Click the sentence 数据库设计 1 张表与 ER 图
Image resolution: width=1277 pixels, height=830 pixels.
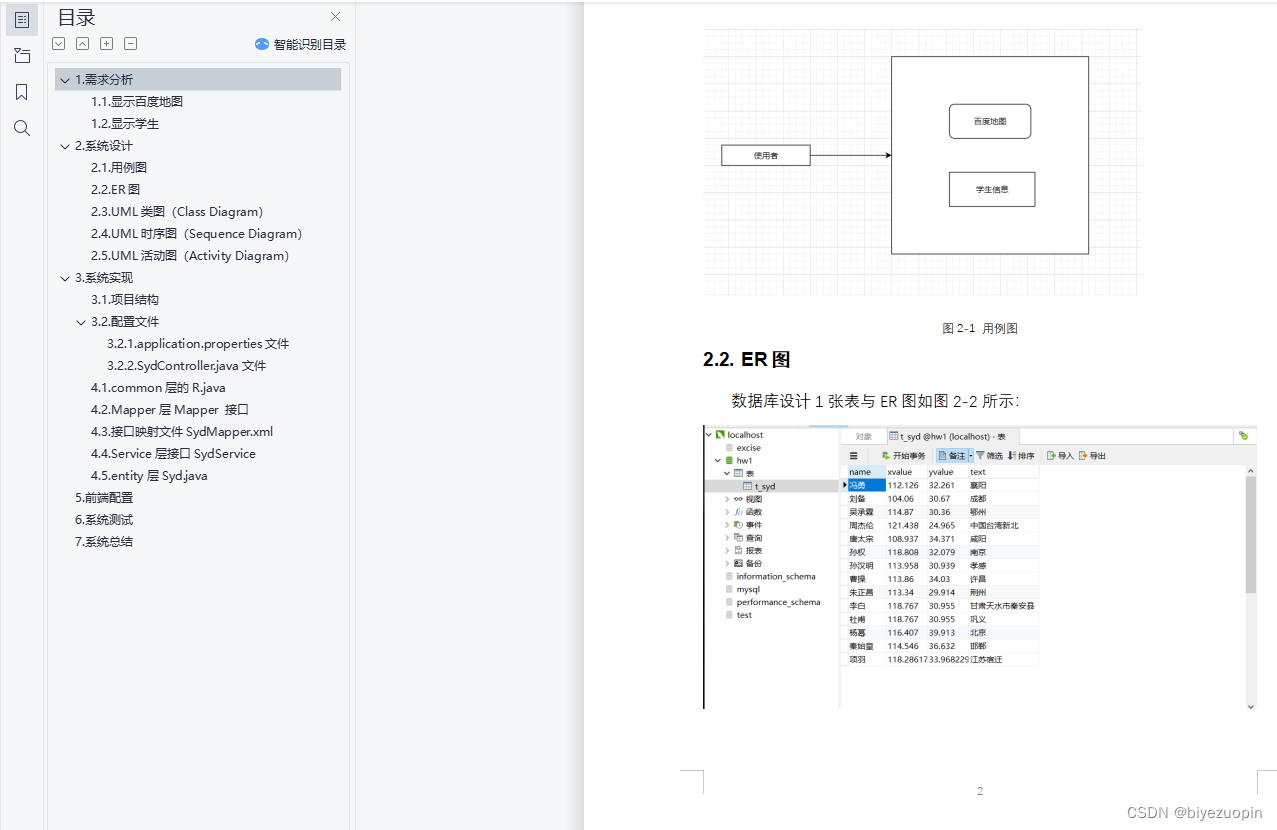coord(875,401)
